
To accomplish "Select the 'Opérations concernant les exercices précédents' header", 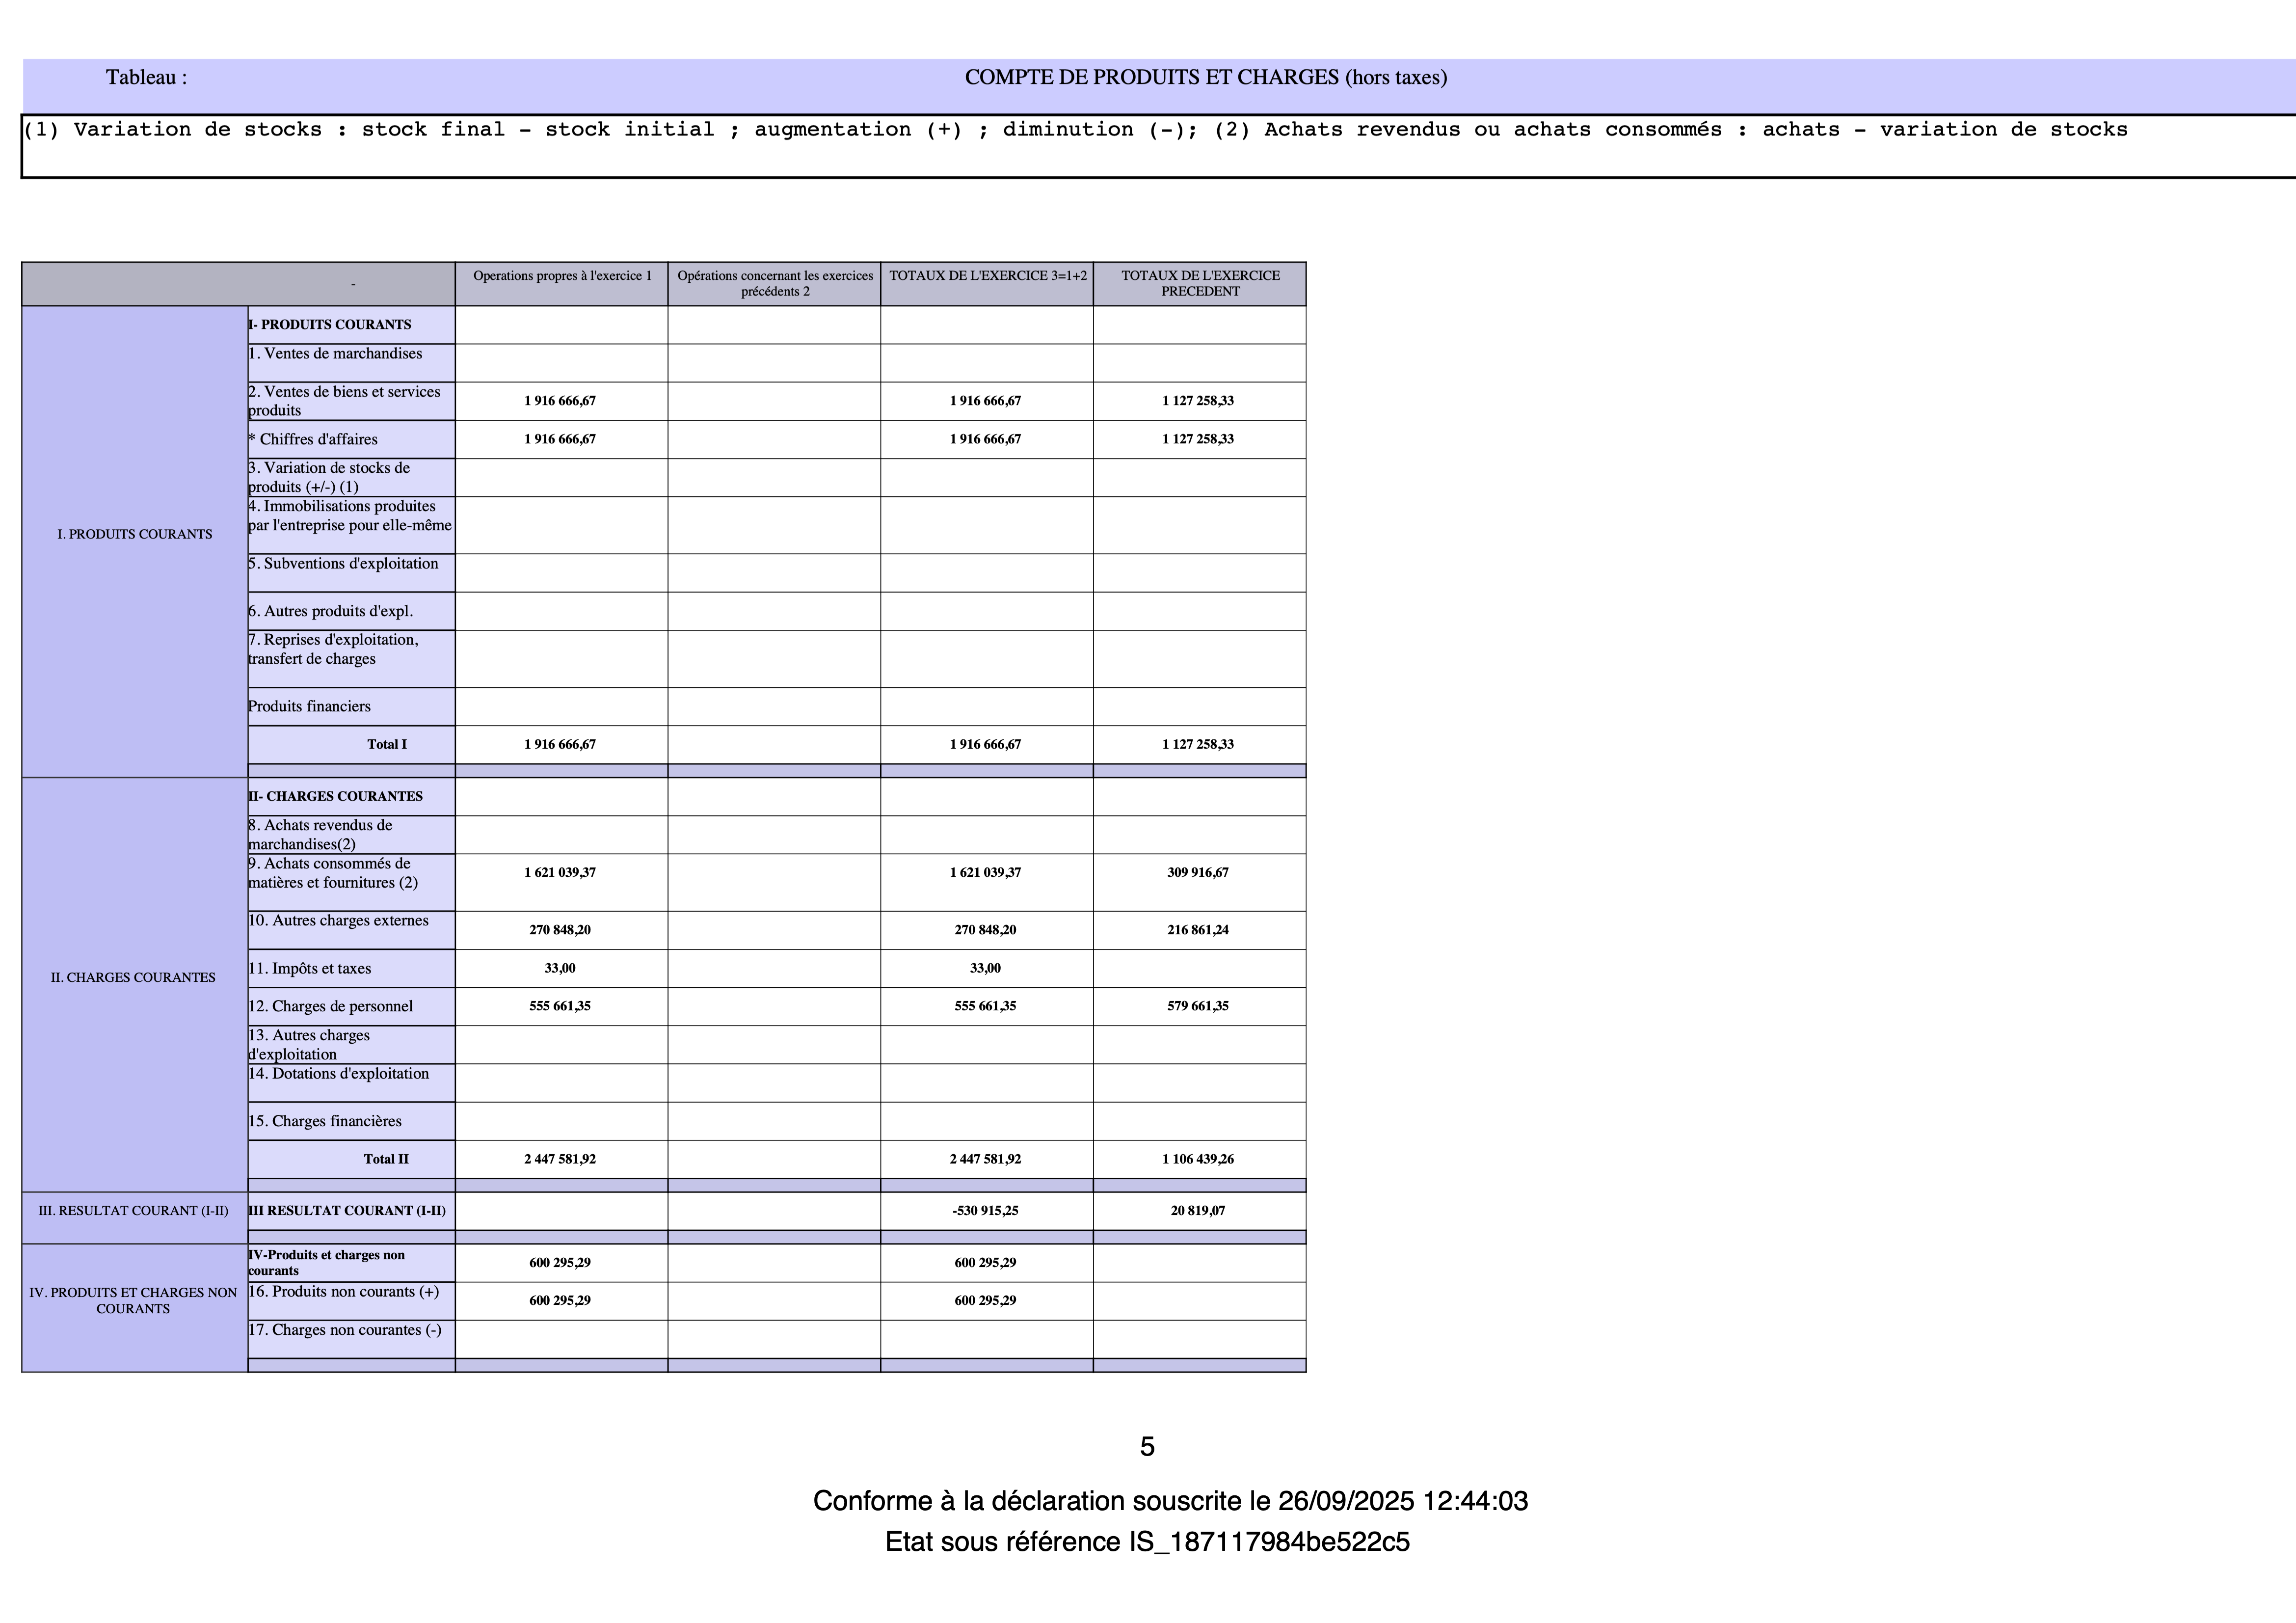I will (775, 284).
